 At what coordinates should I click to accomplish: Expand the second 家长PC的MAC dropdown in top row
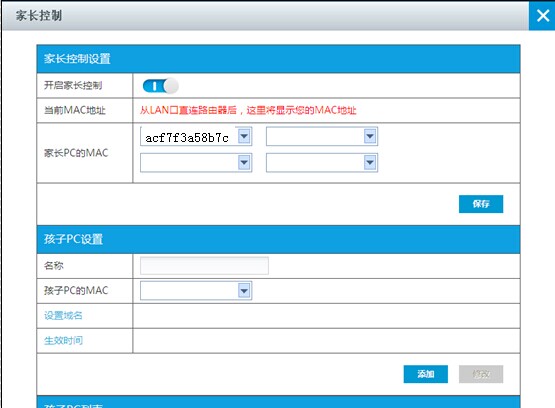(x=370, y=136)
